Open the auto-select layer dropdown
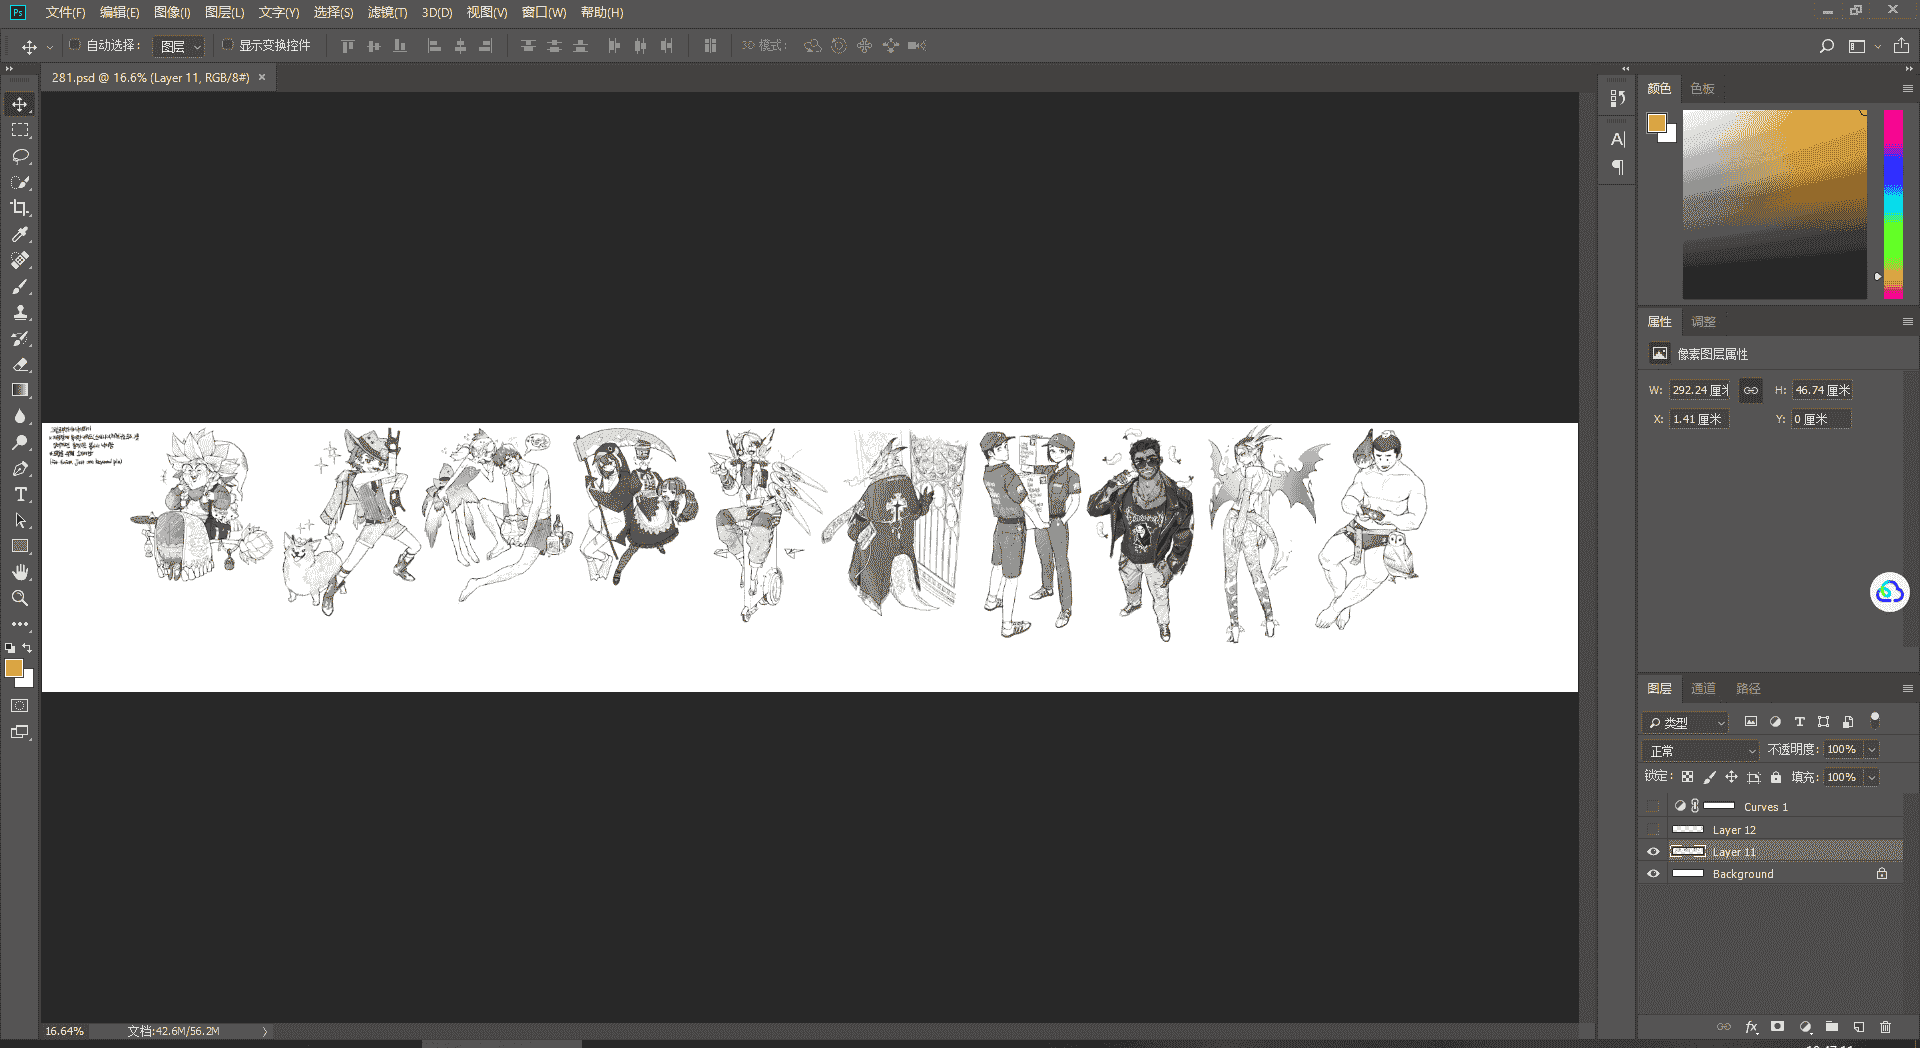This screenshot has height=1048, width=1920. 180,46
